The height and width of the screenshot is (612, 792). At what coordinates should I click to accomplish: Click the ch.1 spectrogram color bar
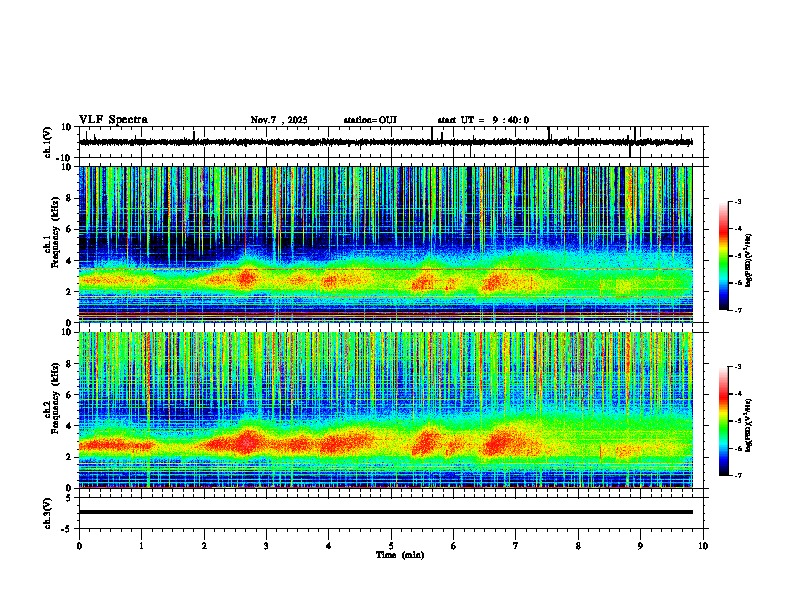724,256
